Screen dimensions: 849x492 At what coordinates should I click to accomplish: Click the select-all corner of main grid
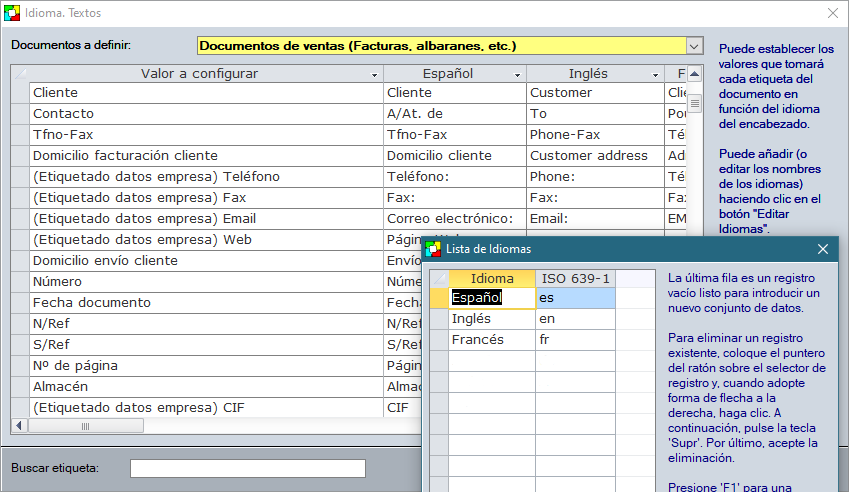19,74
